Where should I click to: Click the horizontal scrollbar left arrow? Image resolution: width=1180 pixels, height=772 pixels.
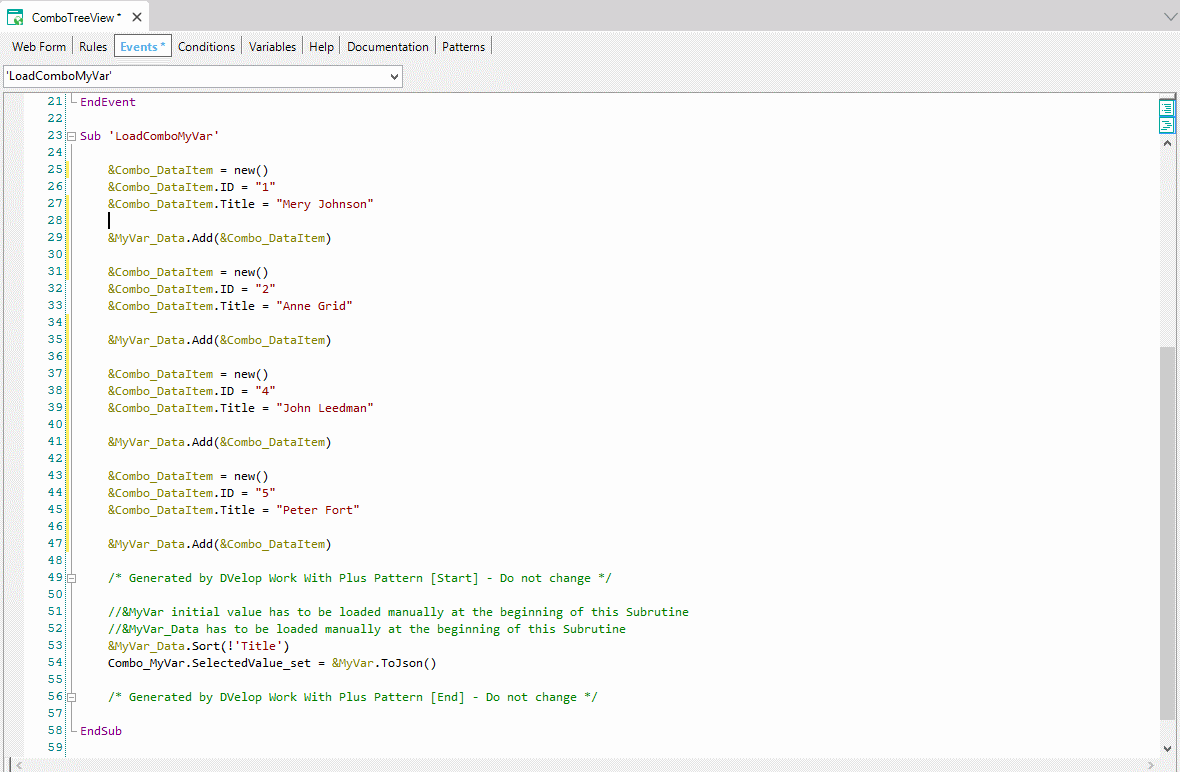point(12,765)
